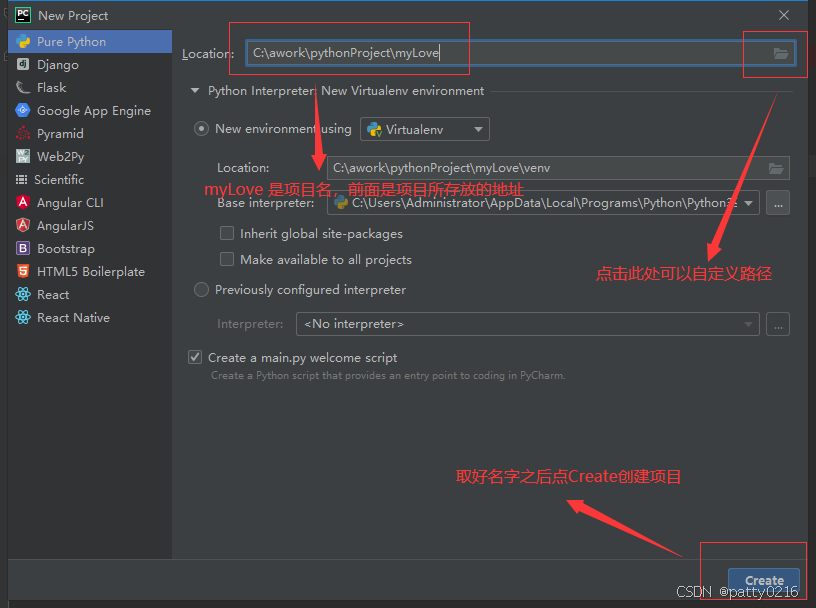Click the Google App Engine icon

pyautogui.click(x=23, y=110)
